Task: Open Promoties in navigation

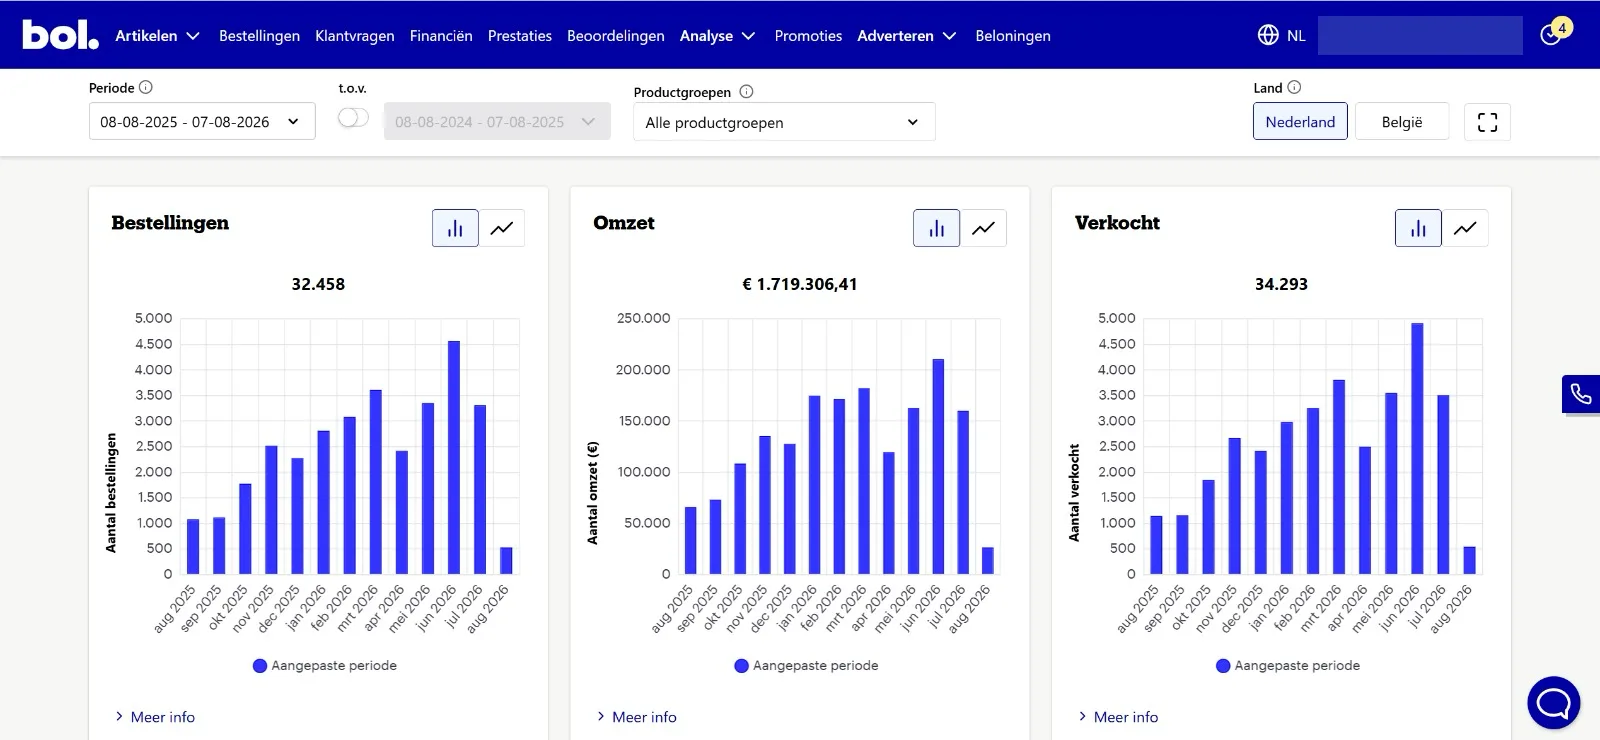Action: [808, 35]
